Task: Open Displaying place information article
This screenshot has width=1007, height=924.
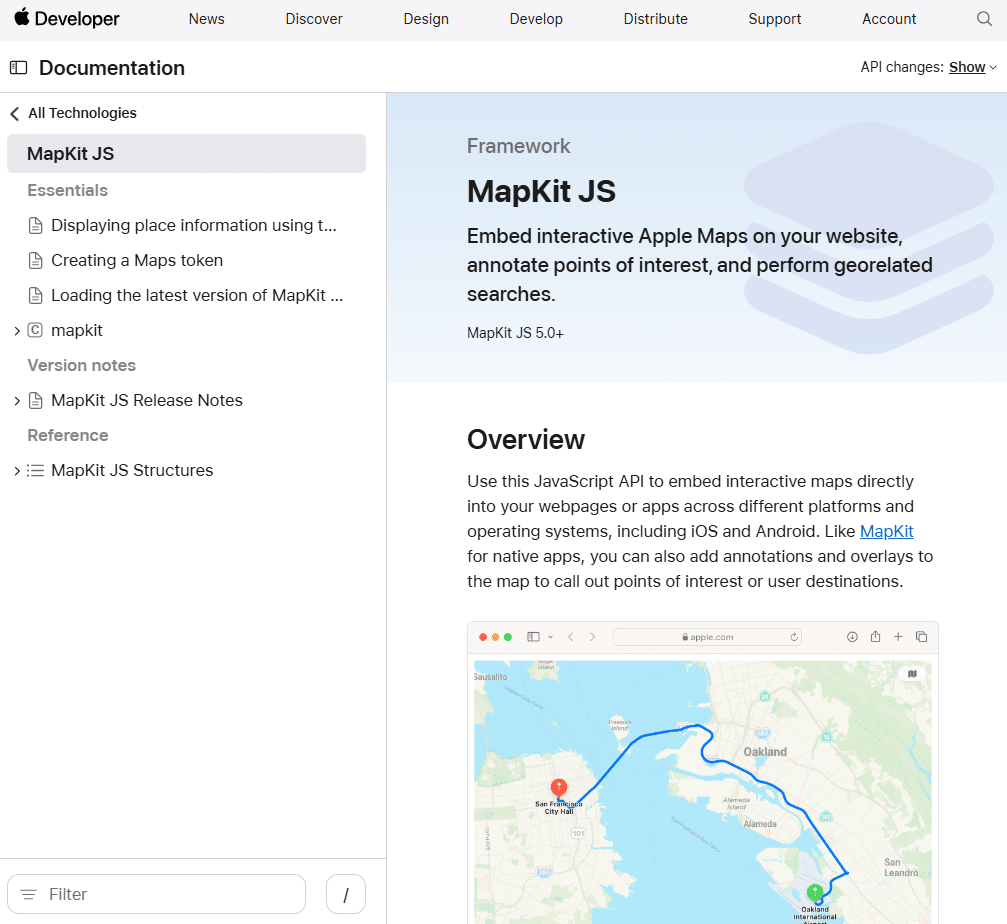Action: [x=194, y=225]
